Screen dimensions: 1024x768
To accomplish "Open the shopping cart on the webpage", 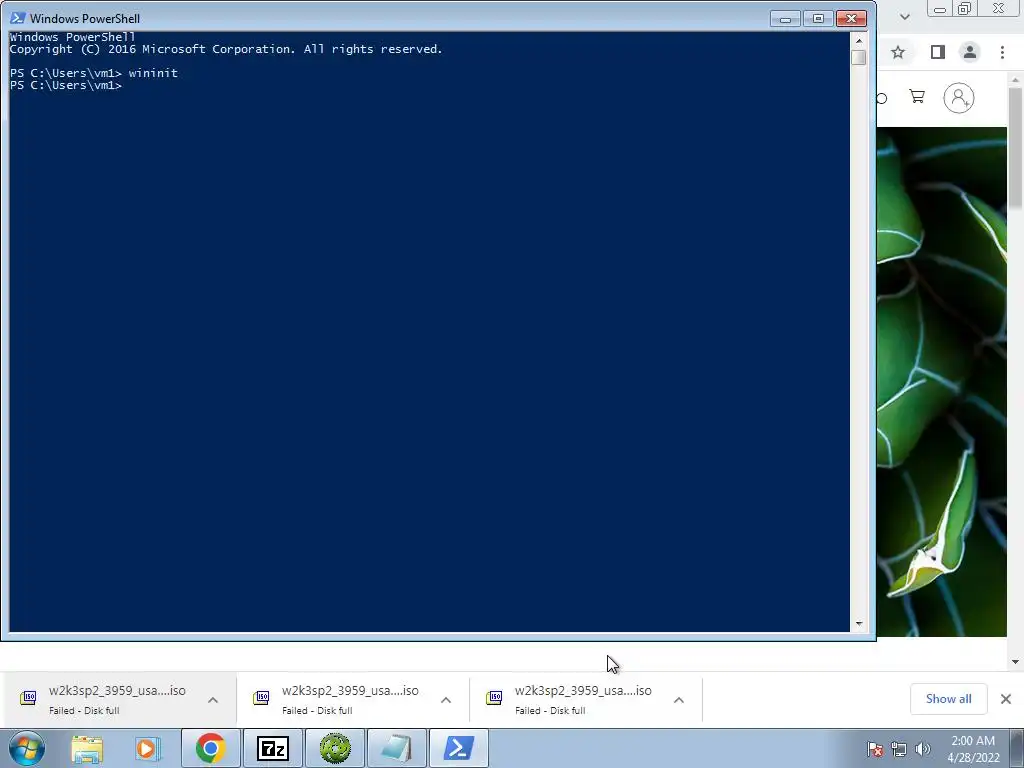I will pos(917,97).
